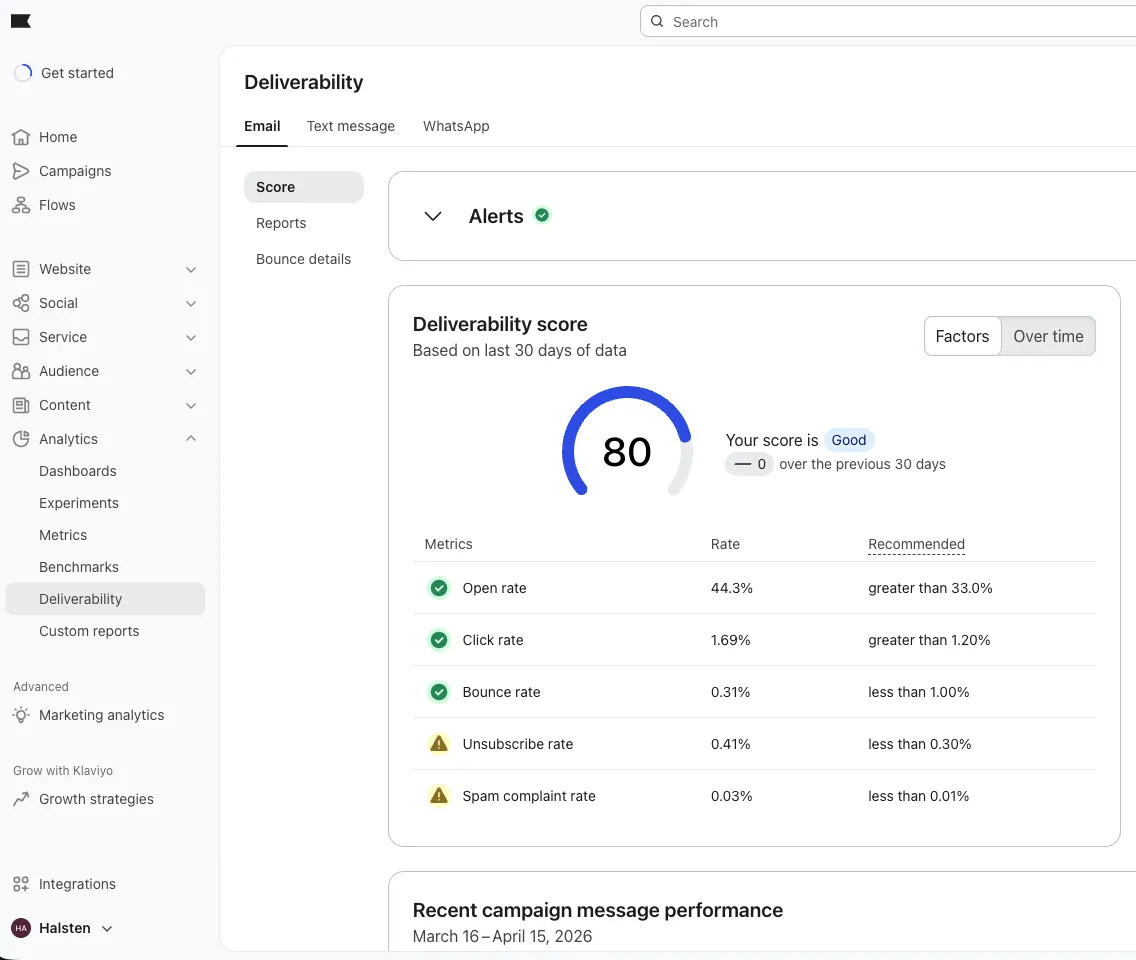Open Custom reports under Analytics
Image resolution: width=1136 pixels, height=960 pixels.
pyautogui.click(x=89, y=631)
